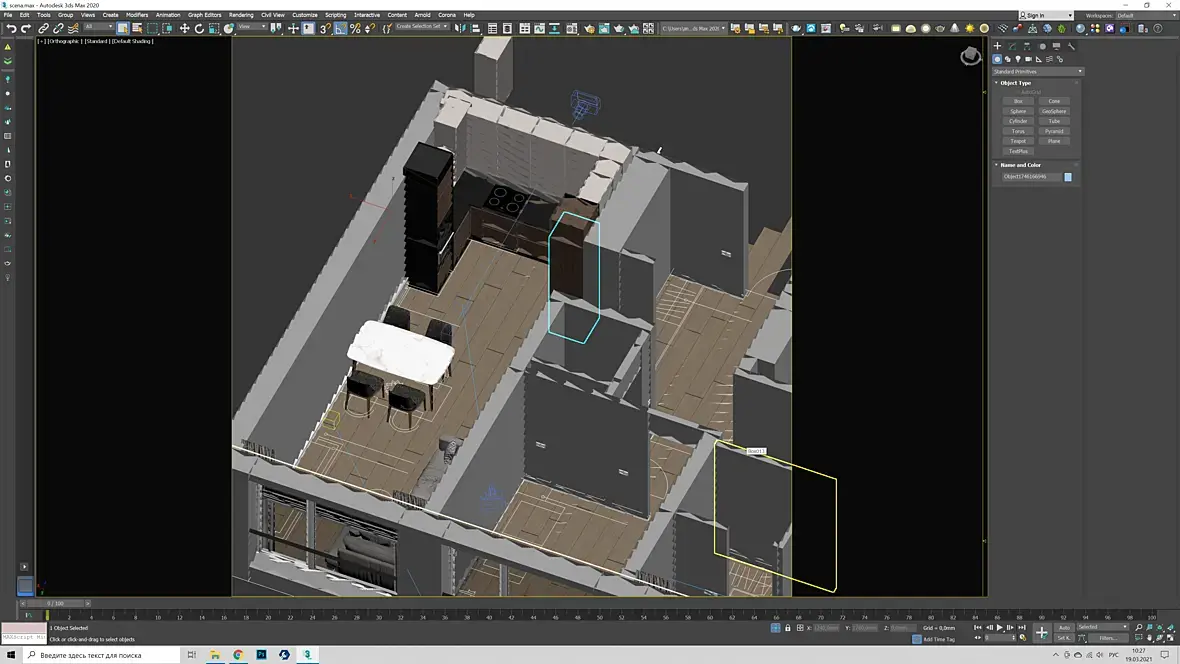Click the object color swatch beside name field
The height and width of the screenshot is (664, 1180).
(x=1068, y=177)
